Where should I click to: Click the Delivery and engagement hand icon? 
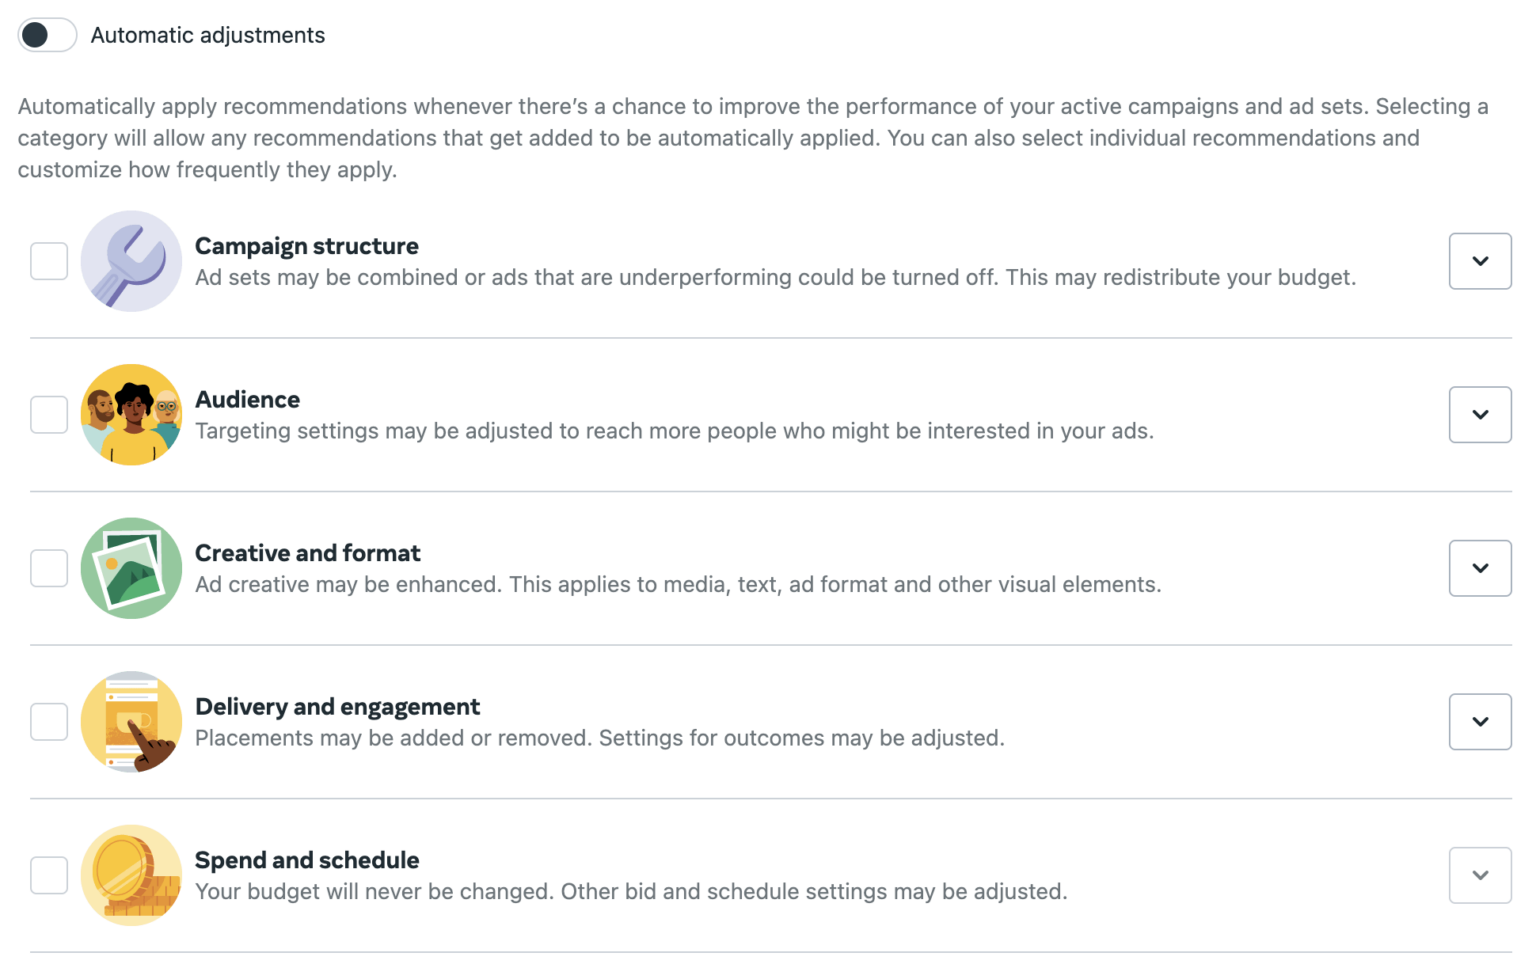[x=131, y=722]
